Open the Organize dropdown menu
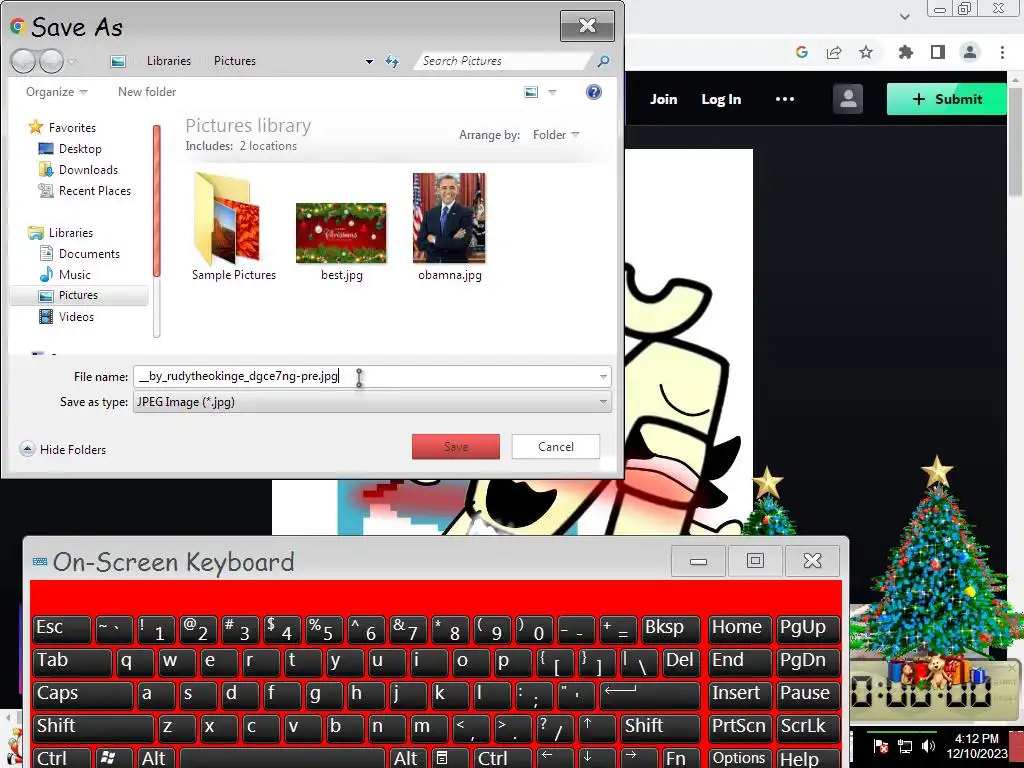Screen dimensions: 1024x768 pyautogui.click(x=56, y=92)
